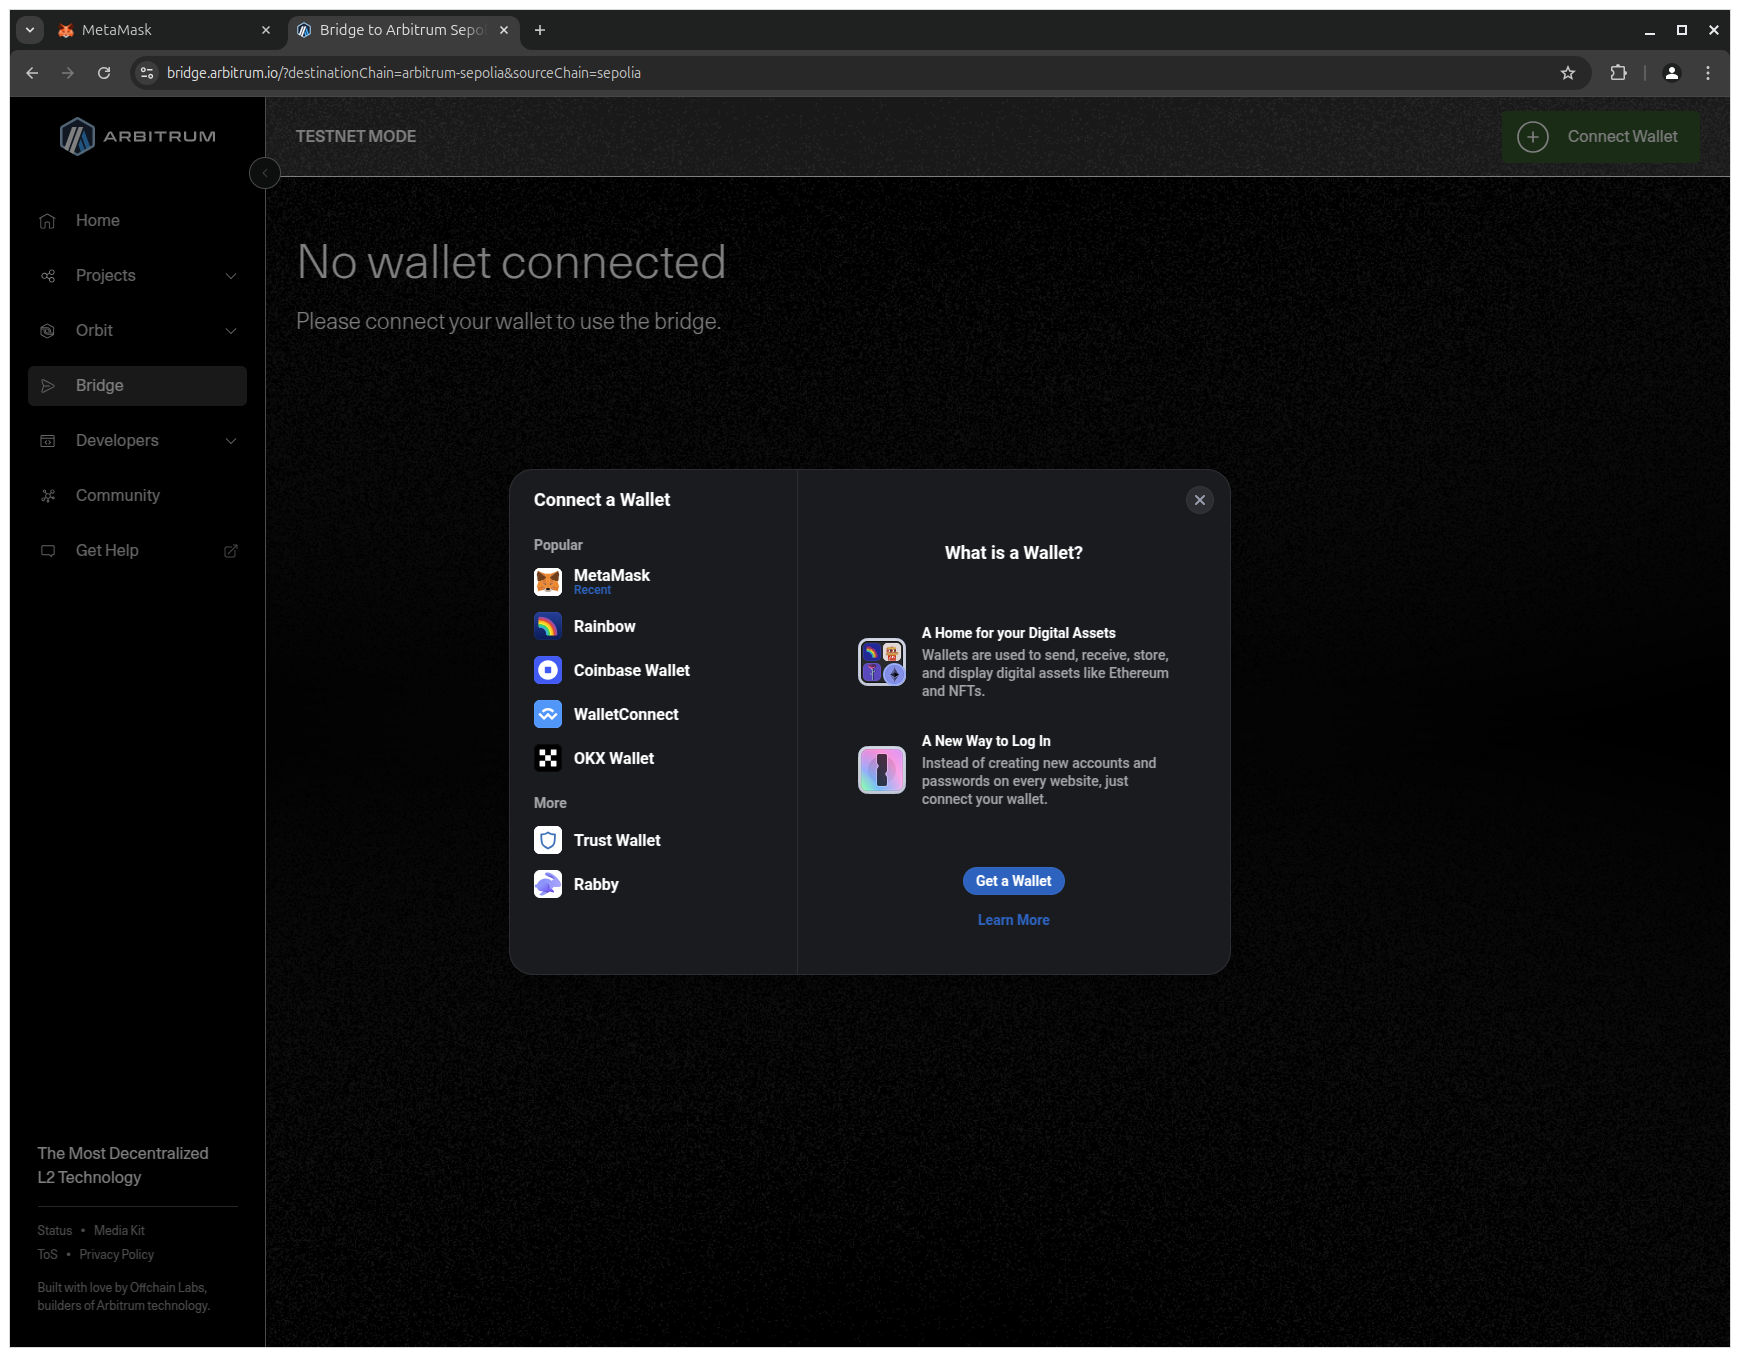Screen dimensions: 1740x1357
Task: Click the browser address bar URL
Action: [404, 73]
